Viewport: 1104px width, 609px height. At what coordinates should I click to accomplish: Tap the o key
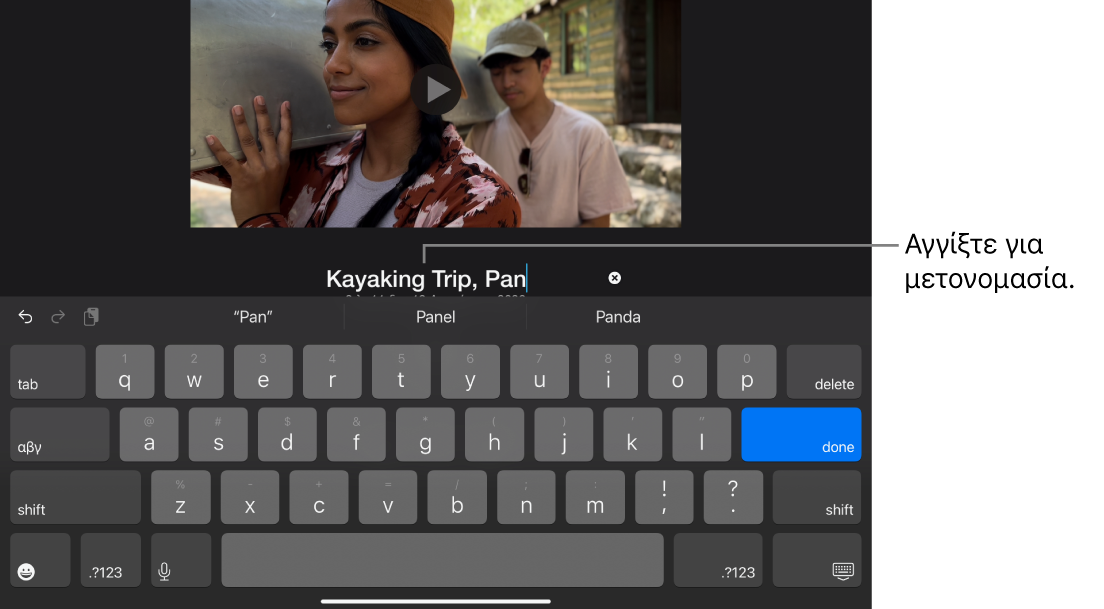tap(677, 372)
